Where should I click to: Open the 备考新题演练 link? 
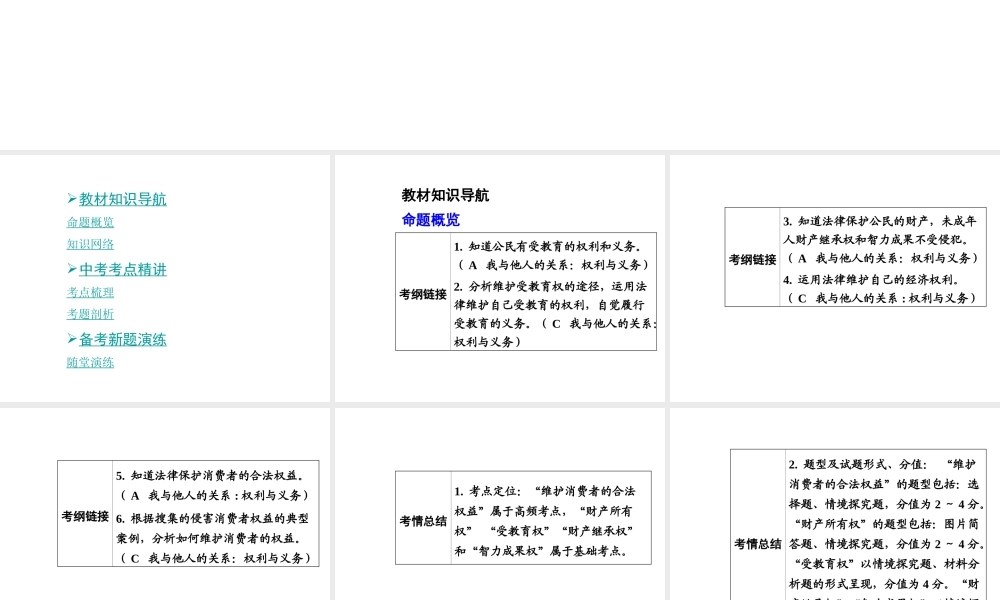coord(122,339)
